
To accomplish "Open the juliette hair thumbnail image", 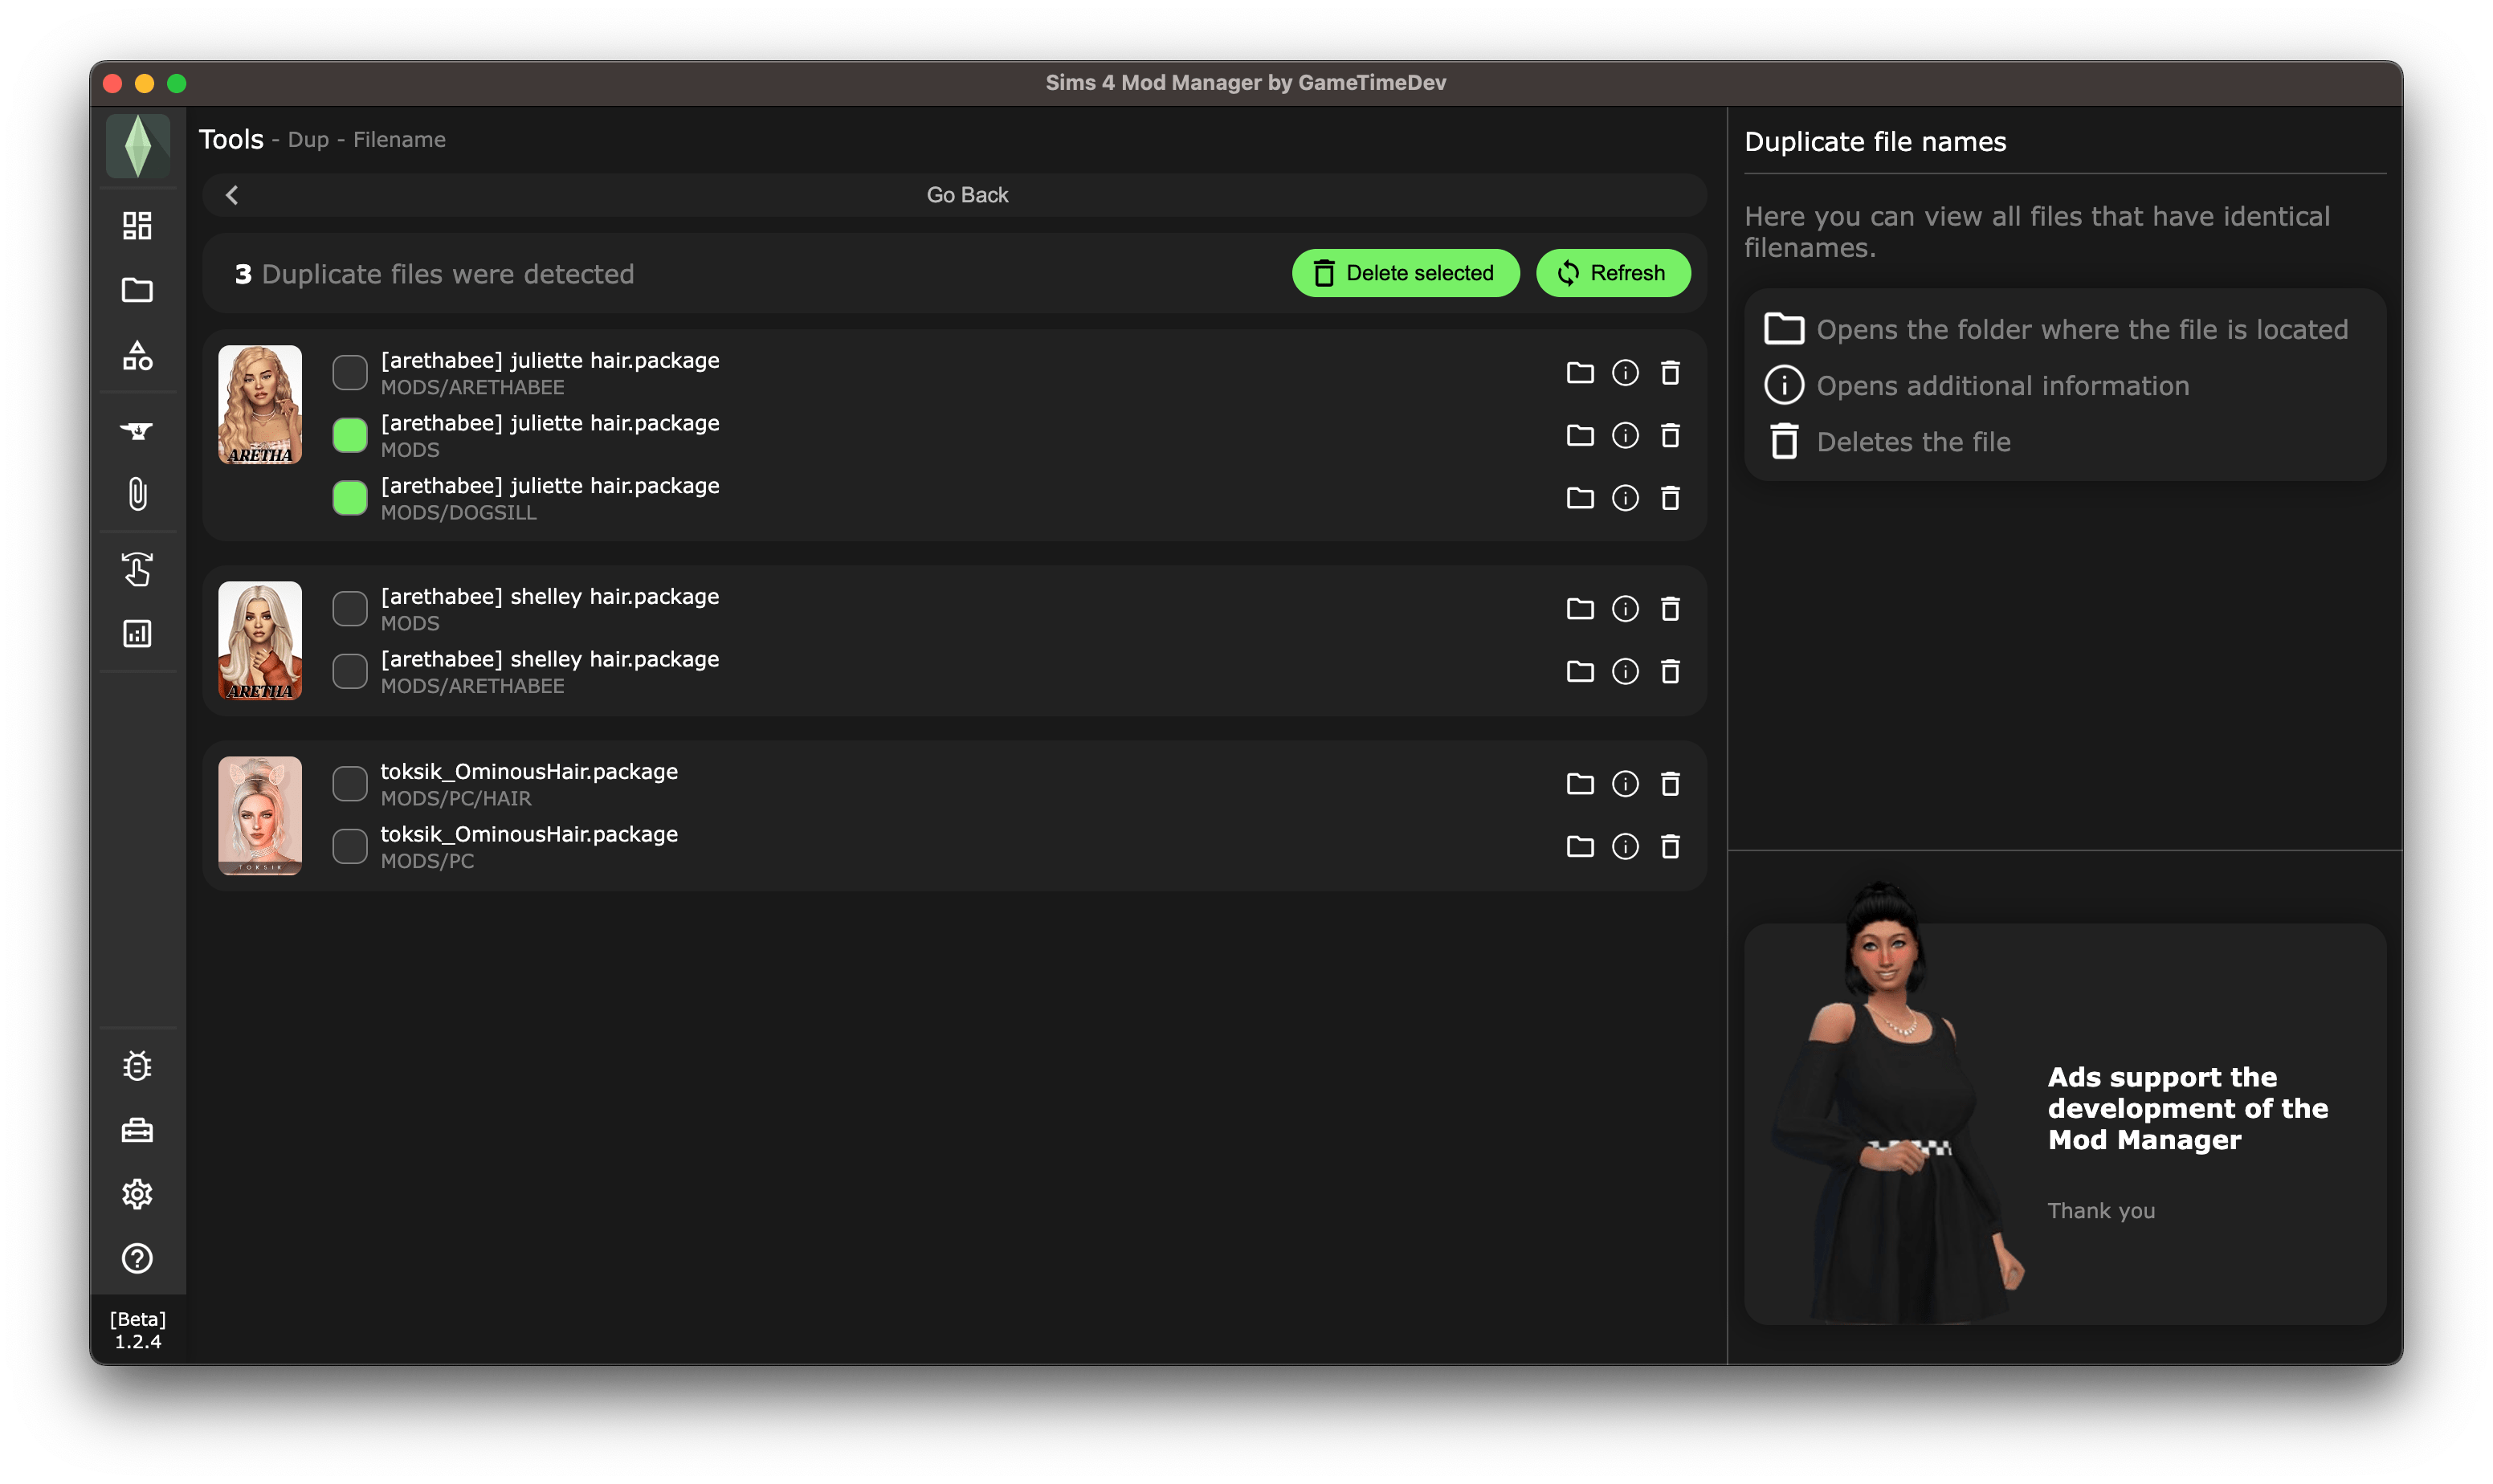I will click(260, 405).
